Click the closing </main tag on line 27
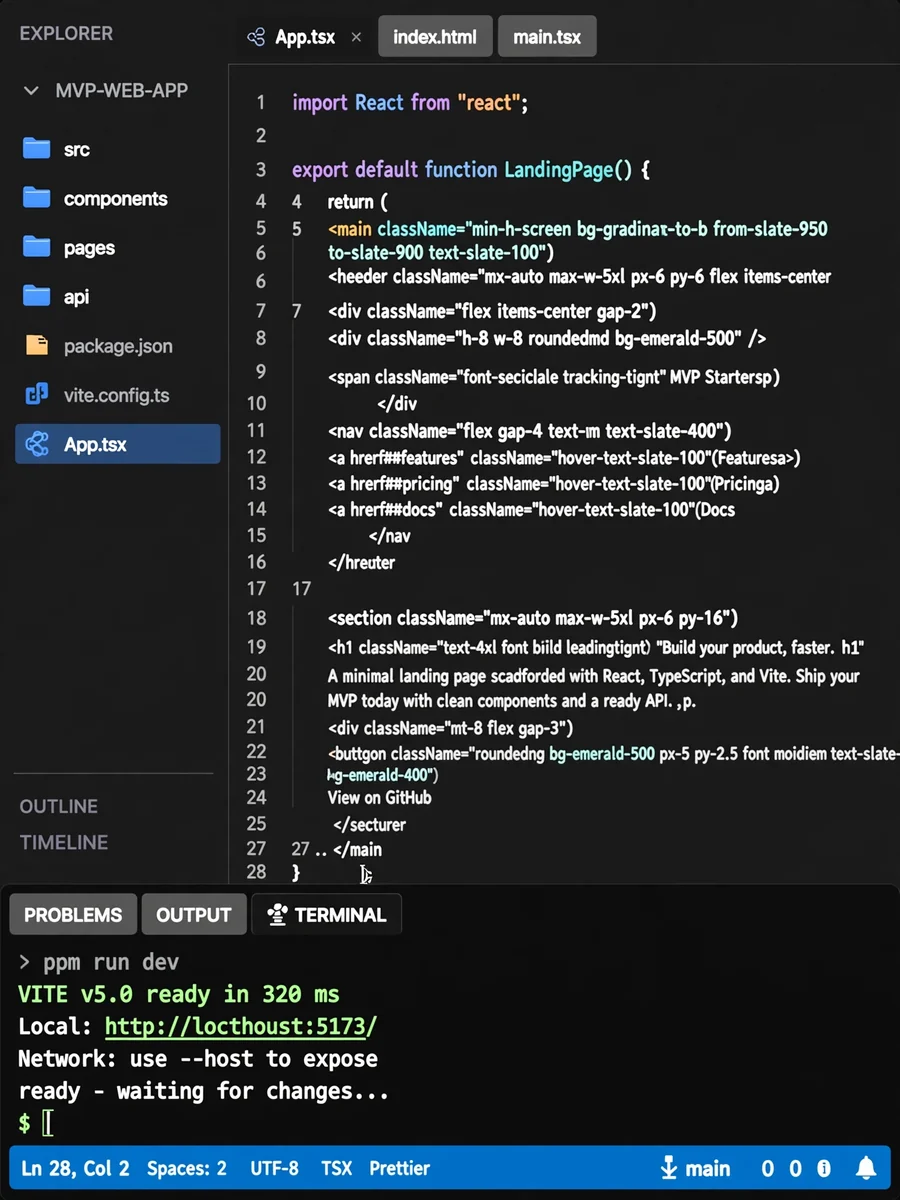 pos(358,849)
